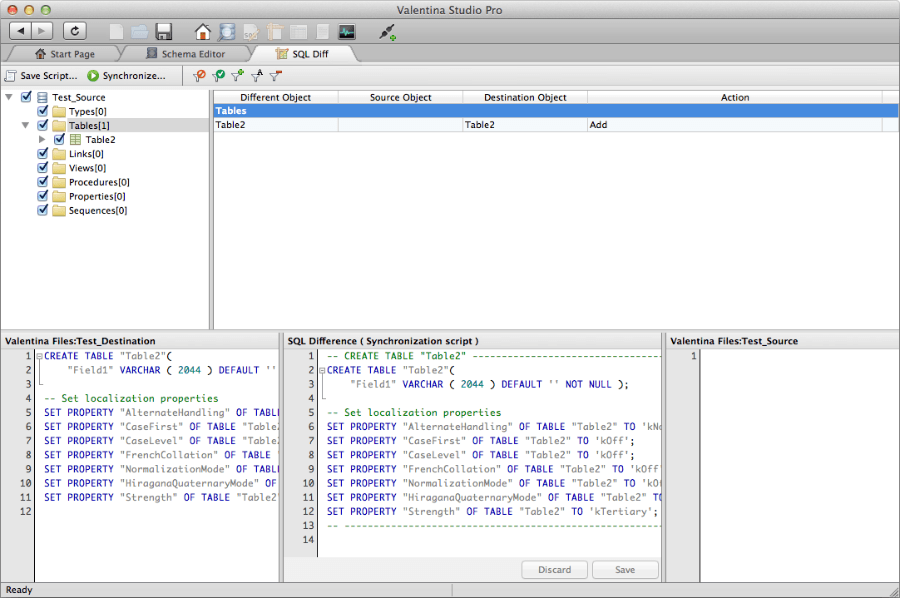Click the Synchronize... button

click(126, 76)
